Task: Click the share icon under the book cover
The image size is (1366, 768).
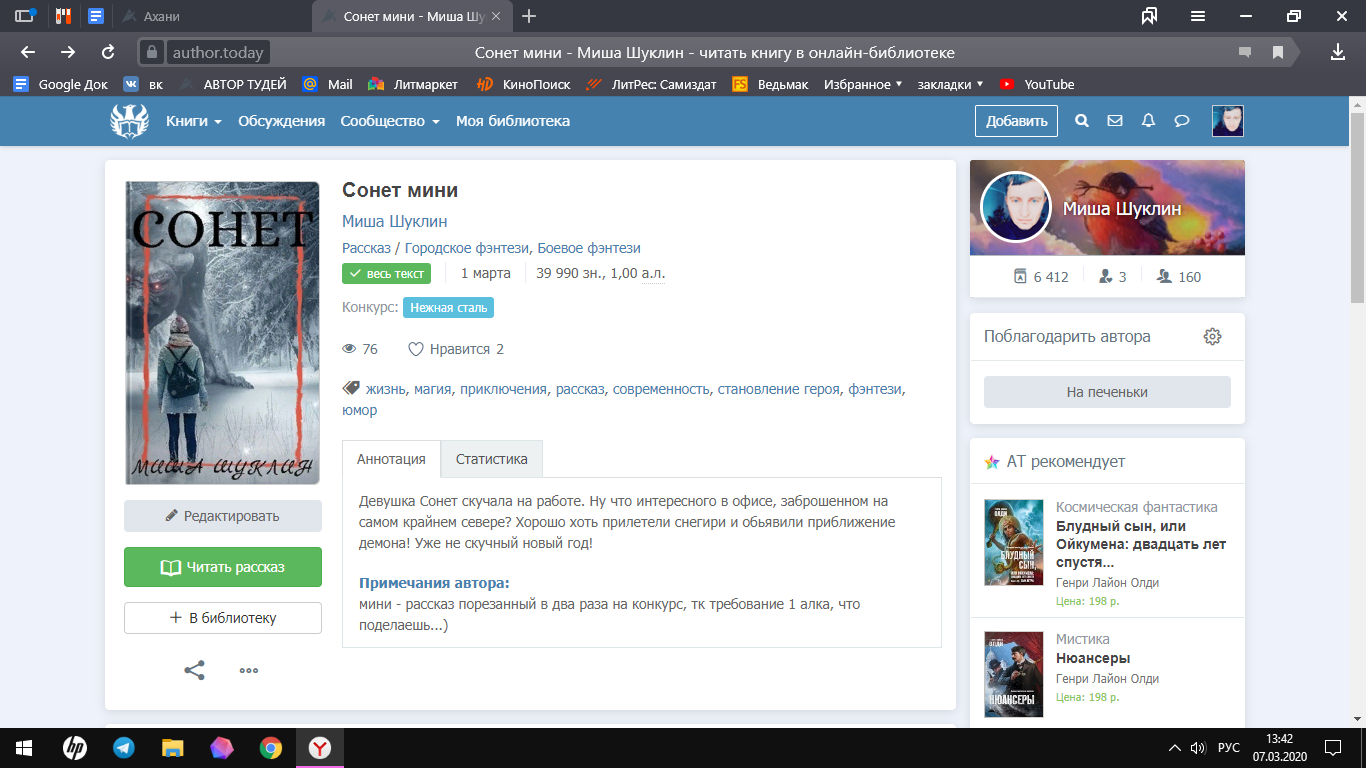Action: point(194,670)
